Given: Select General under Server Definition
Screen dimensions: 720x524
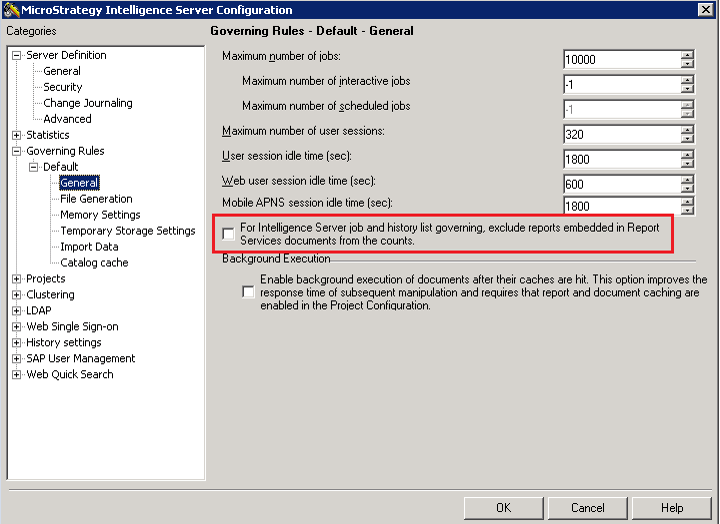Looking at the screenshot, I should point(62,71).
